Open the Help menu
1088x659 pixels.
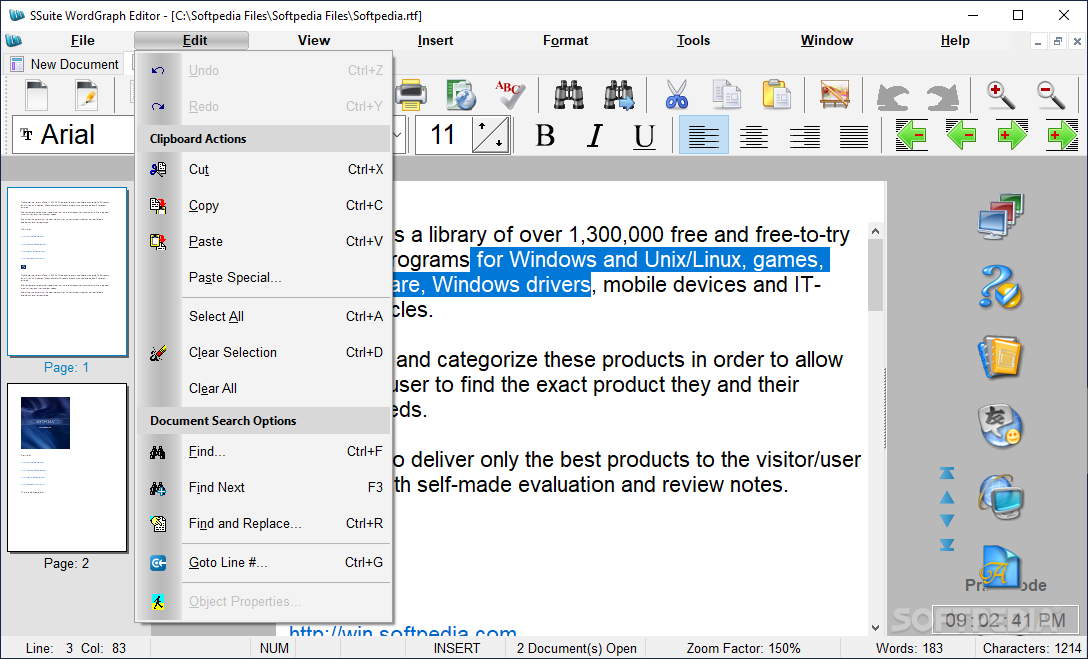click(955, 40)
